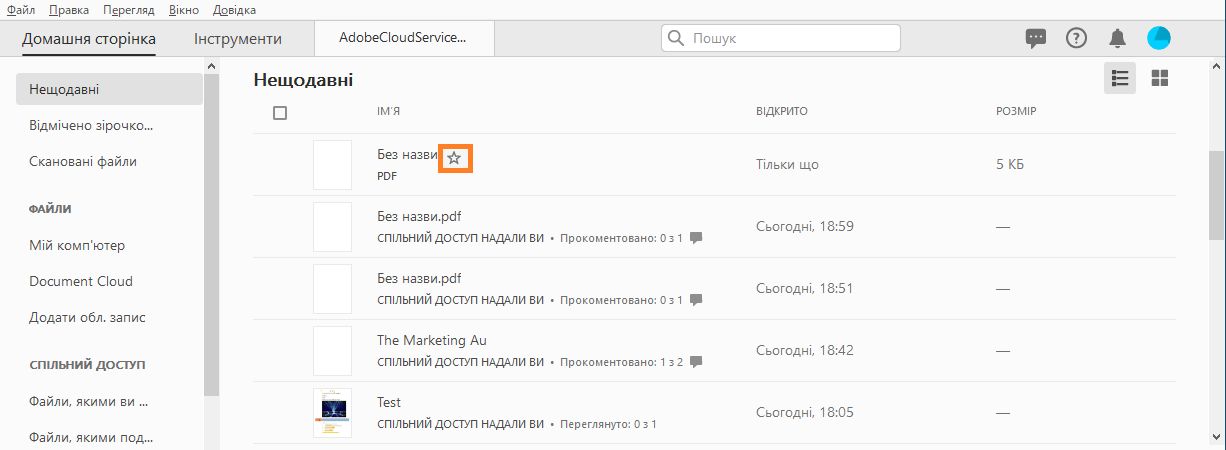The height and width of the screenshot is (450, 1226).
Task: Sort by РОЗМІР column header
Action: [1016, 110]
